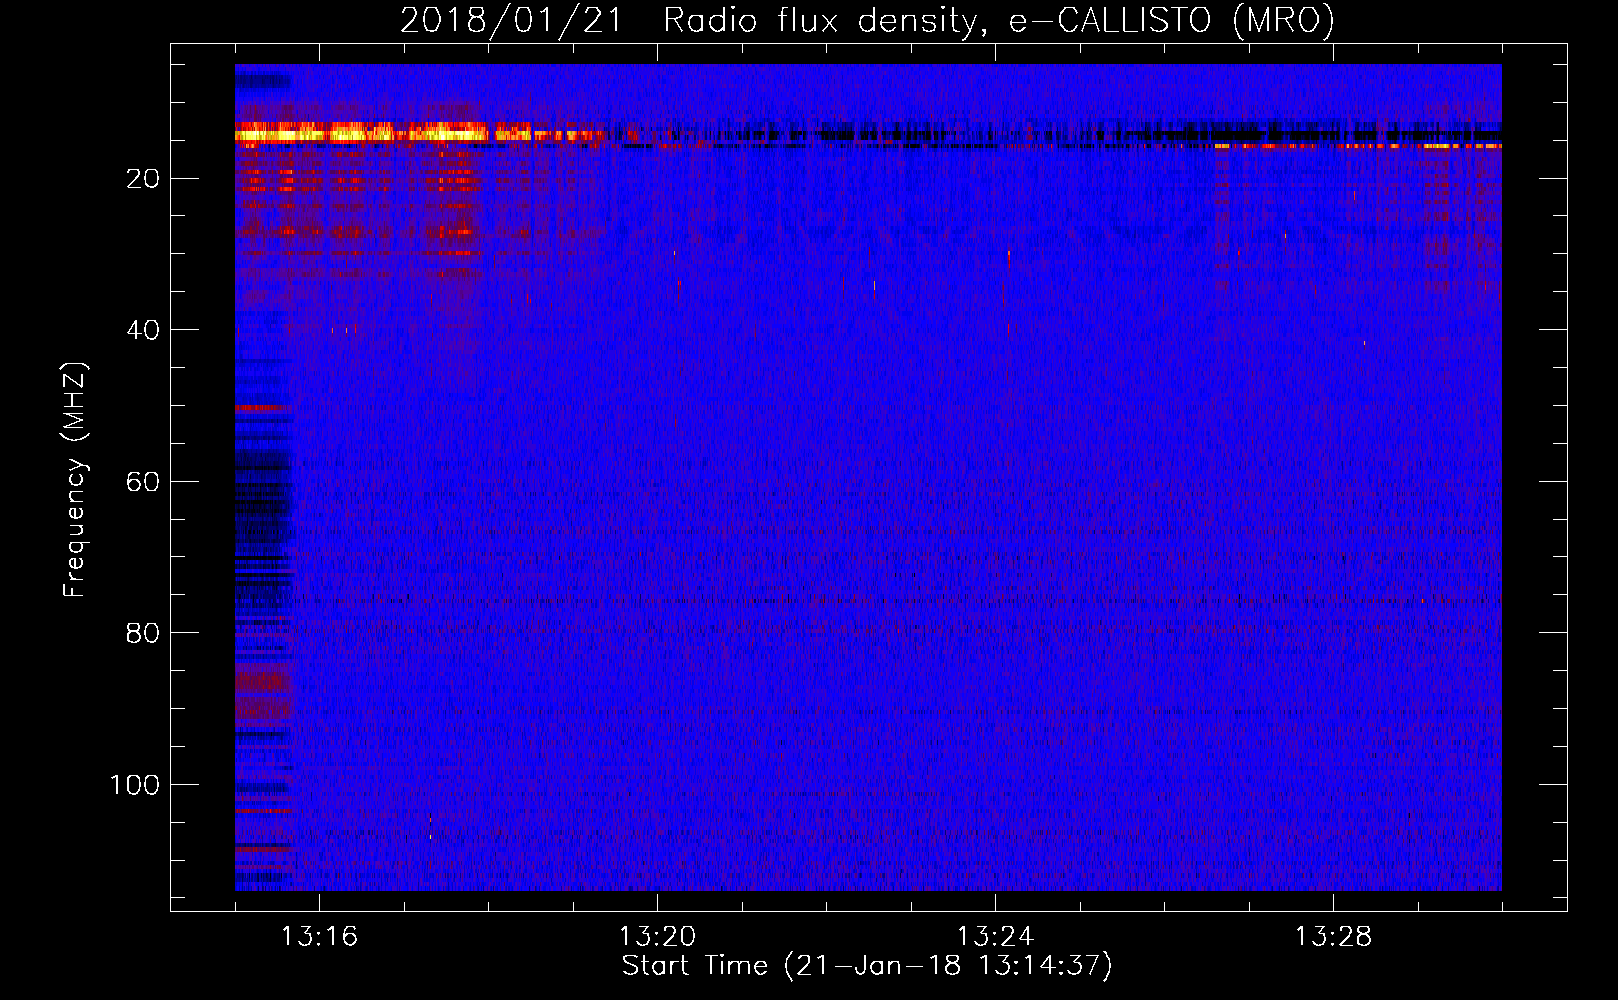
Task: Click the '13:16' time tick label
Action: click(x=319, y=937)
